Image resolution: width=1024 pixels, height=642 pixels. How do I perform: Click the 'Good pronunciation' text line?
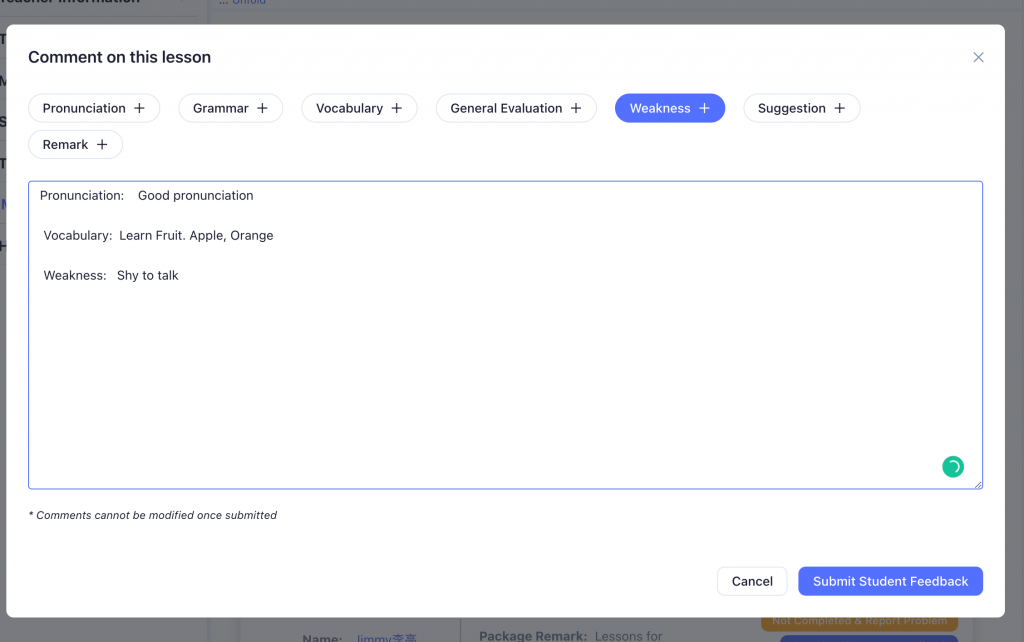pyautogui.click(x=195, y=196)
